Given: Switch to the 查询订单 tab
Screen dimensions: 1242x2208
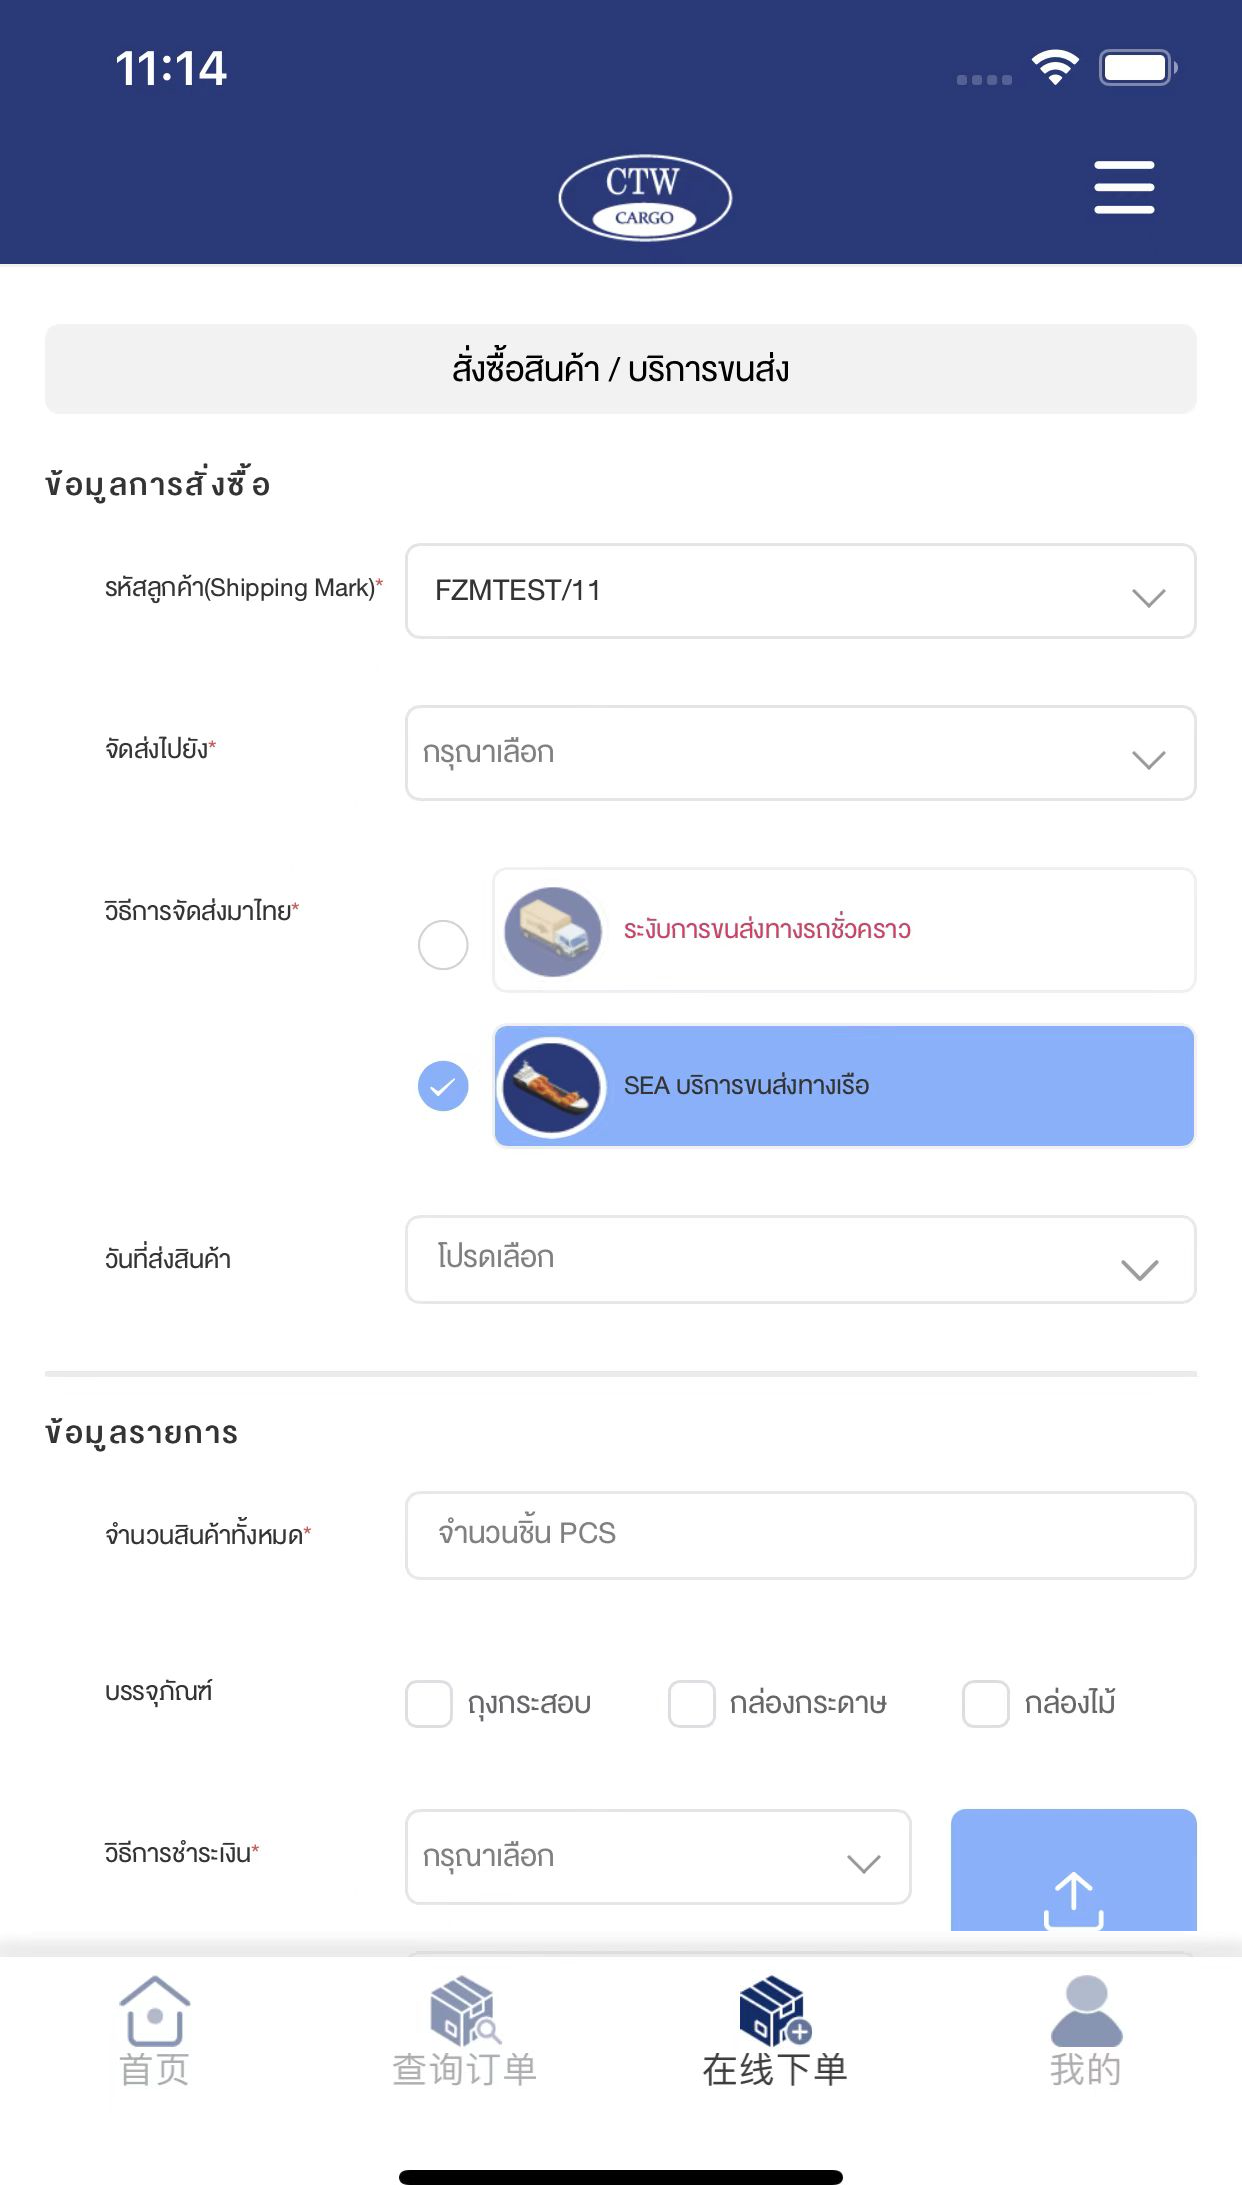Looking at the screenshot, I should pyautogui.click(x=464, y=2068).
